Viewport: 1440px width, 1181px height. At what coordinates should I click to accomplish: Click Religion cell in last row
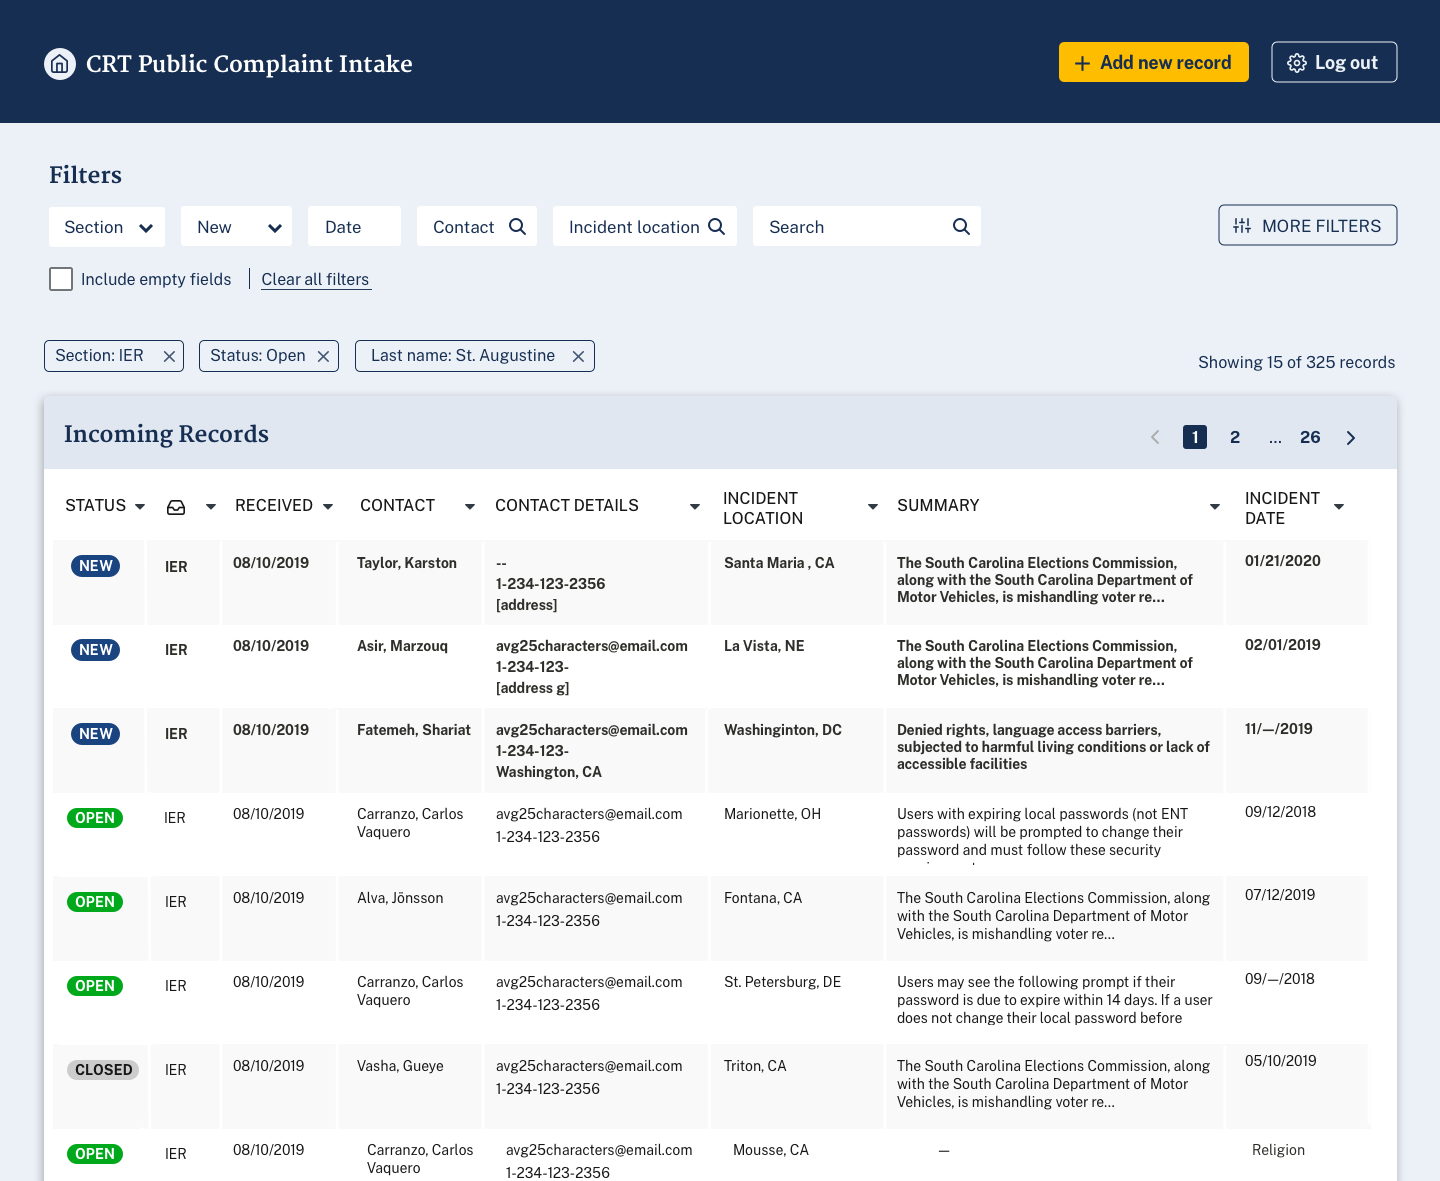1278,1150
